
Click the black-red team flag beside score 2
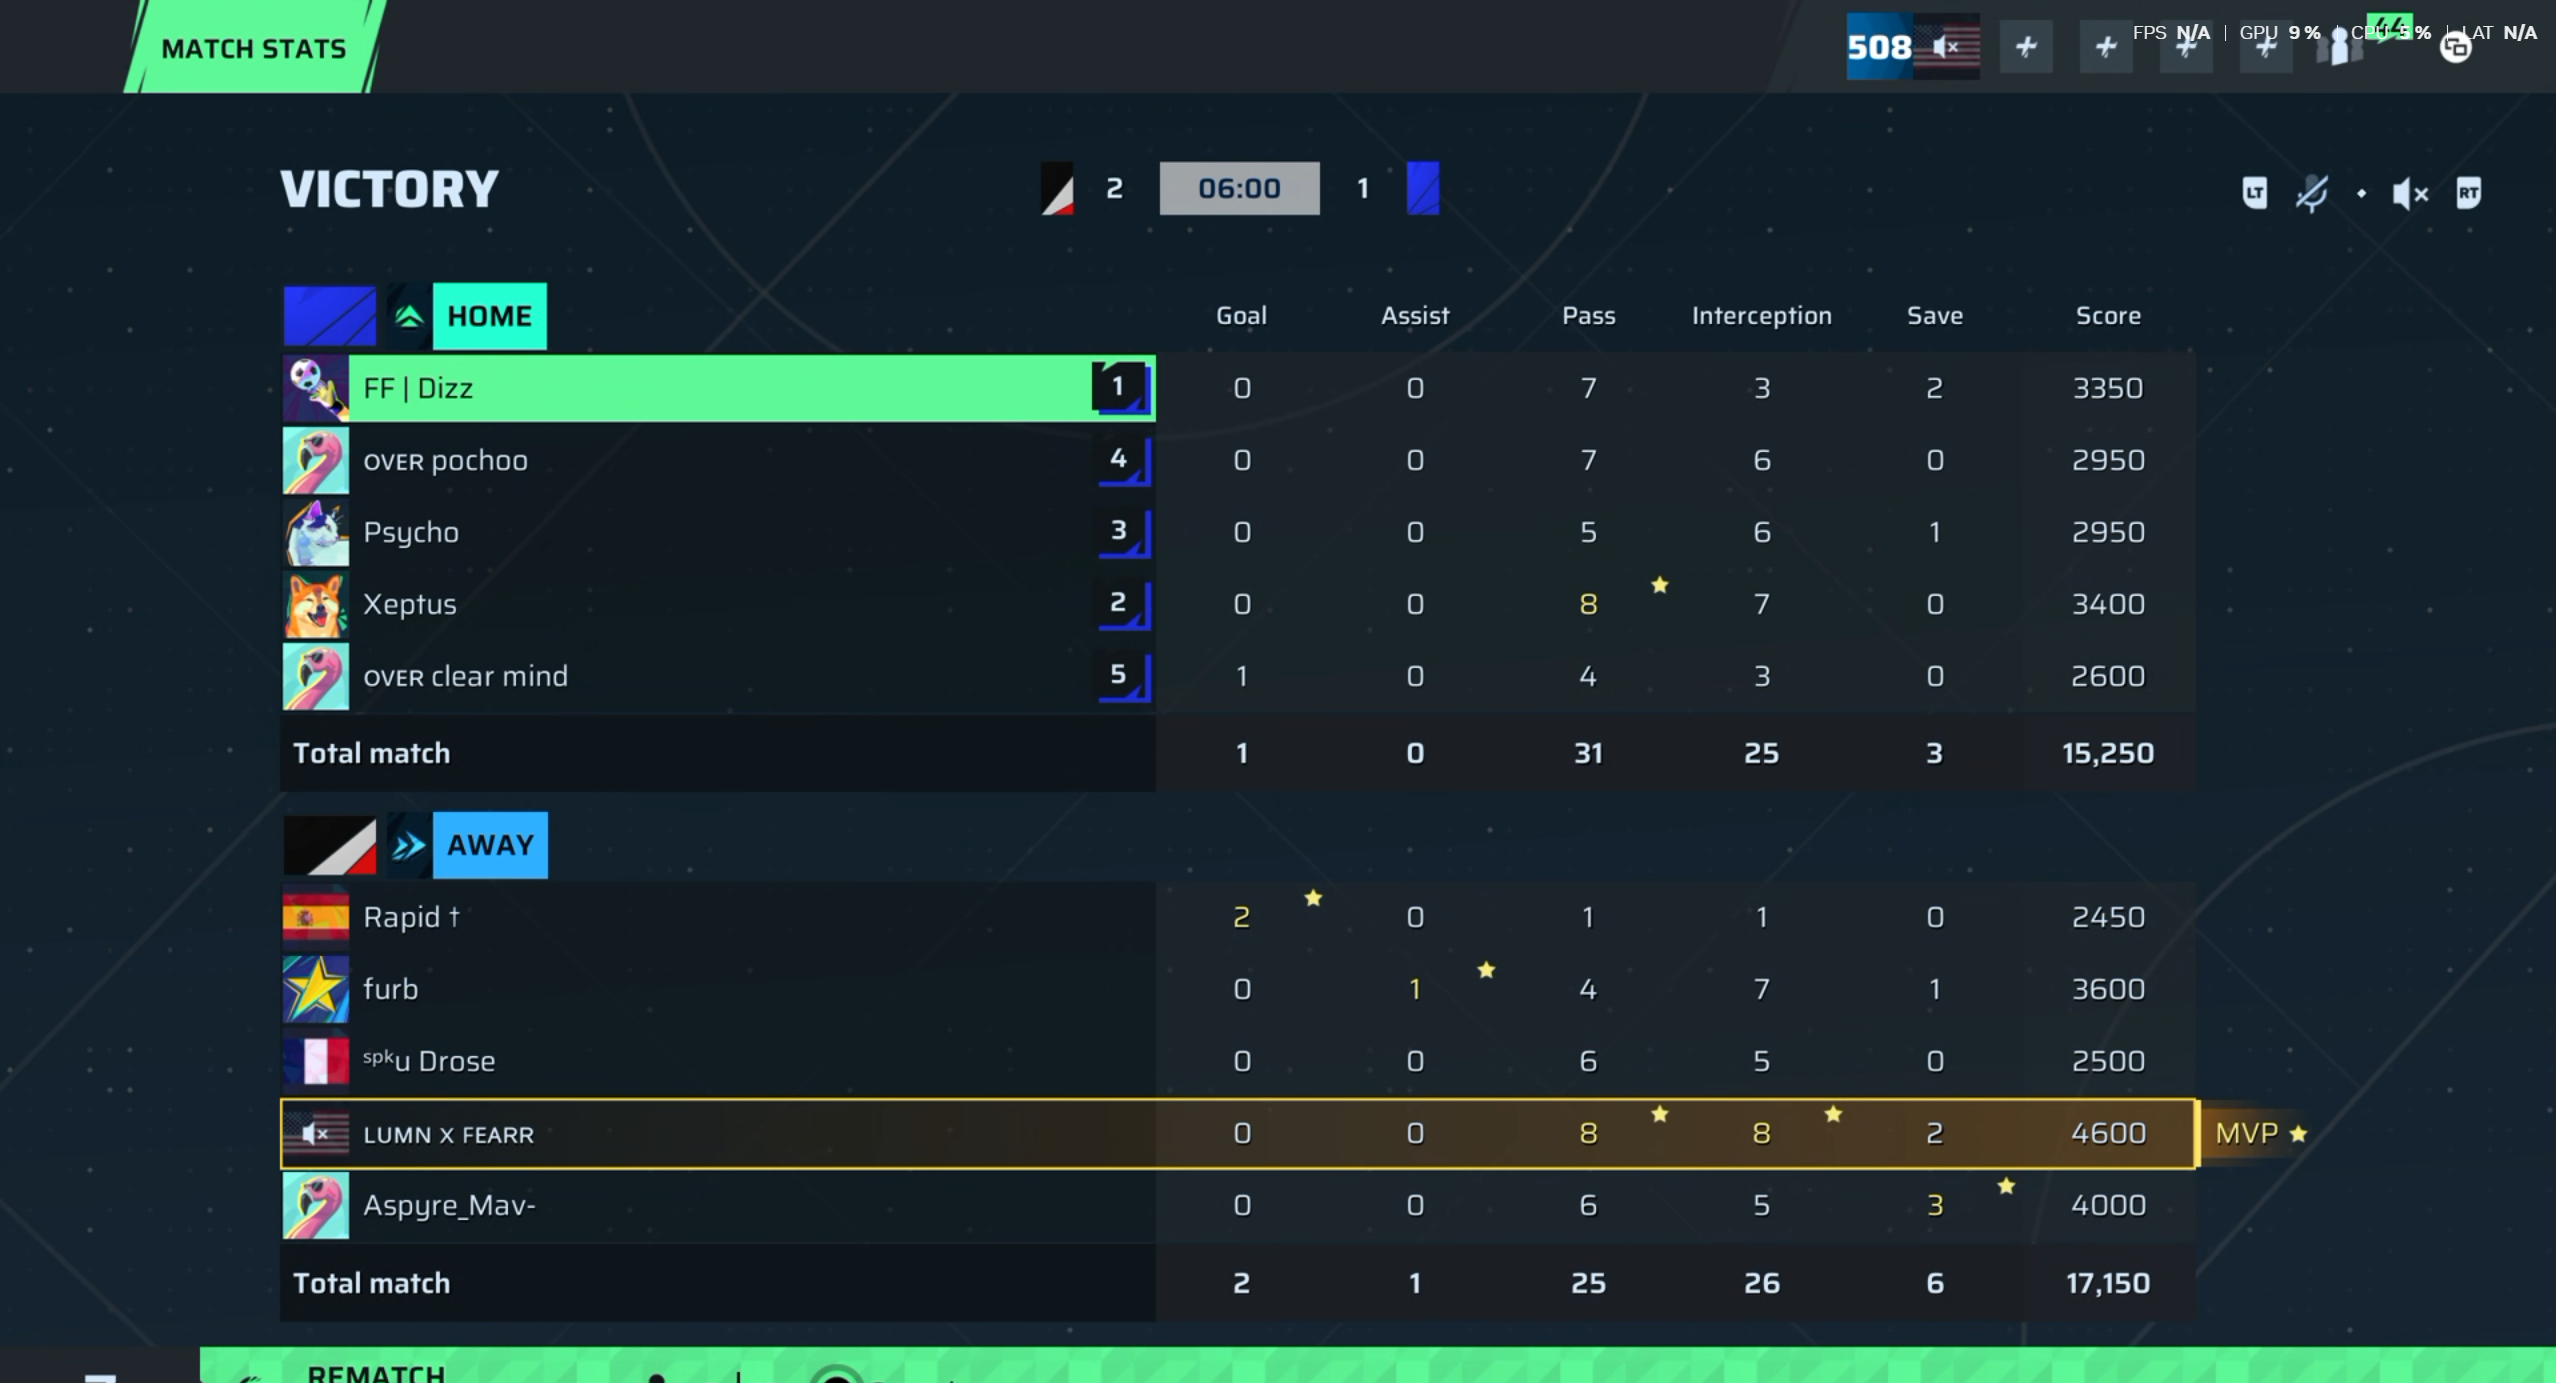(1057, 188)
